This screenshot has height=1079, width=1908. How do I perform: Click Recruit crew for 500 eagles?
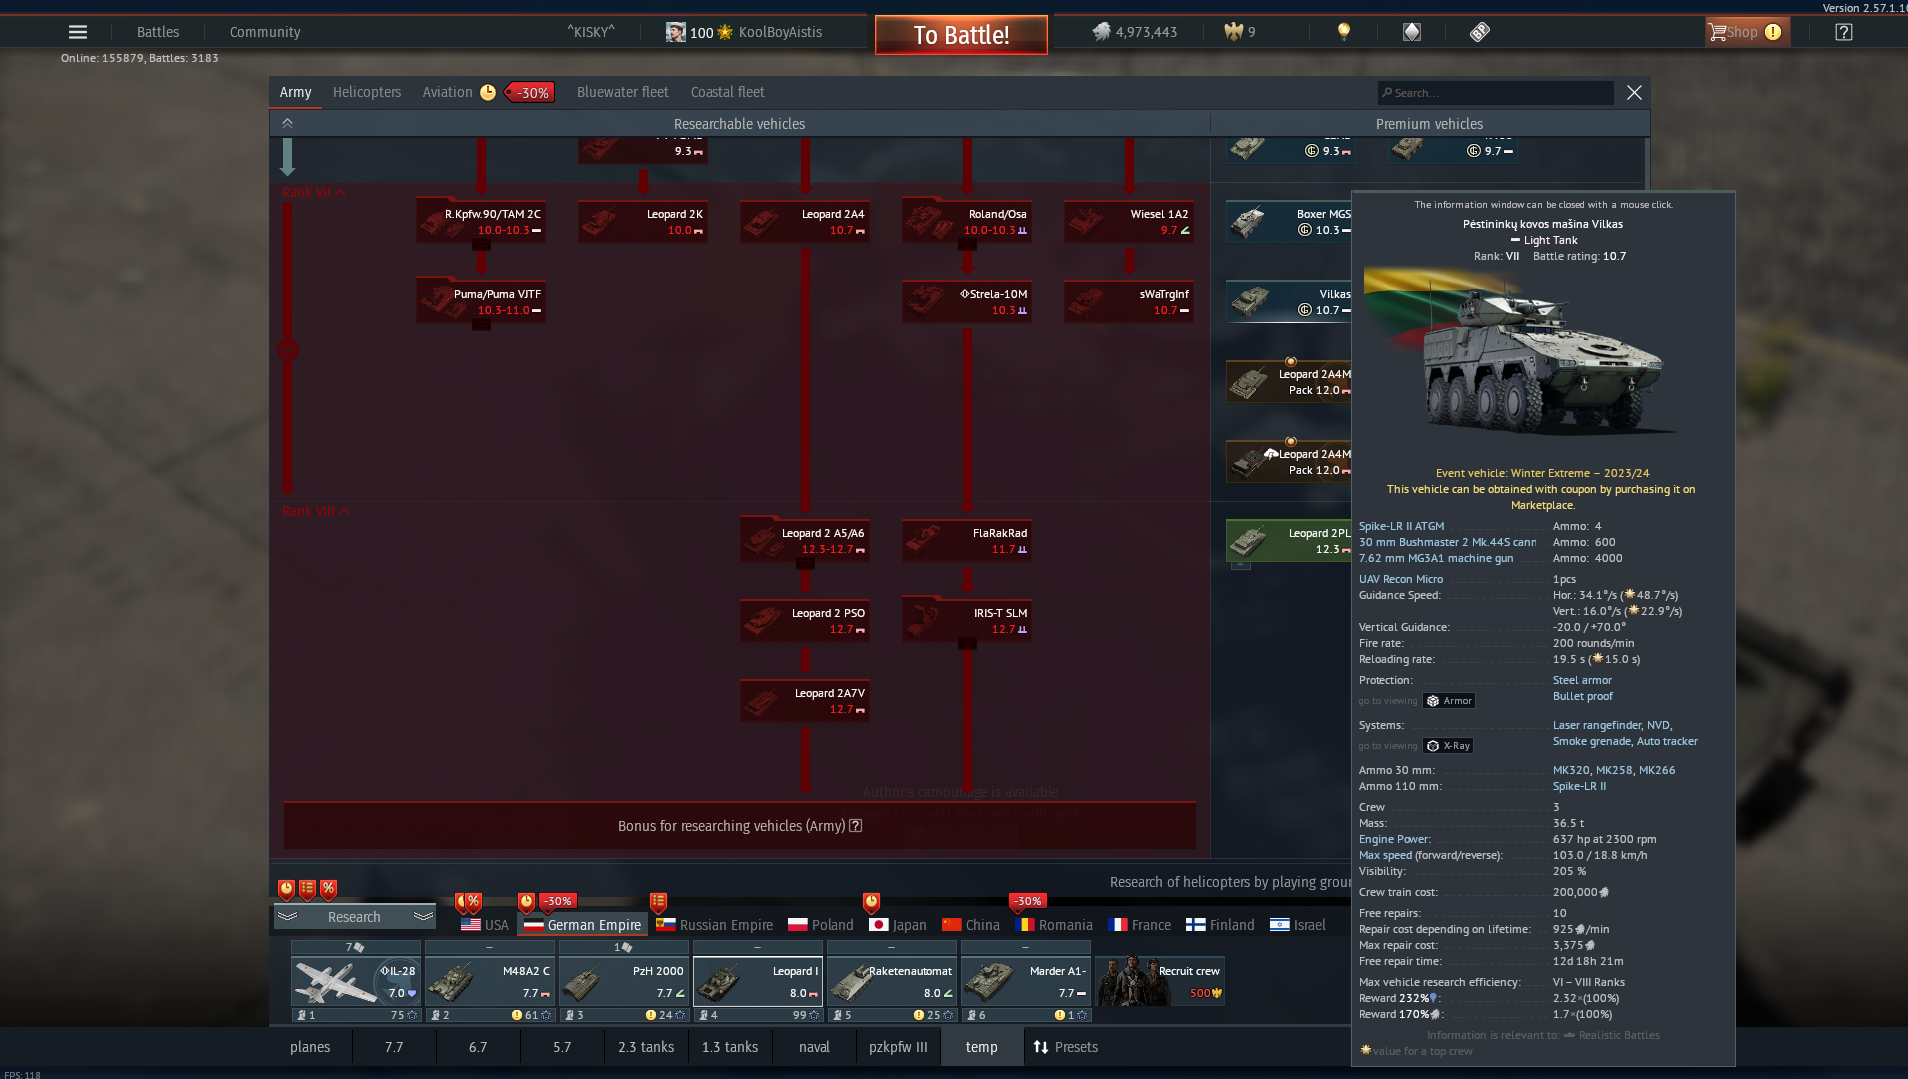pos(1160,981)
